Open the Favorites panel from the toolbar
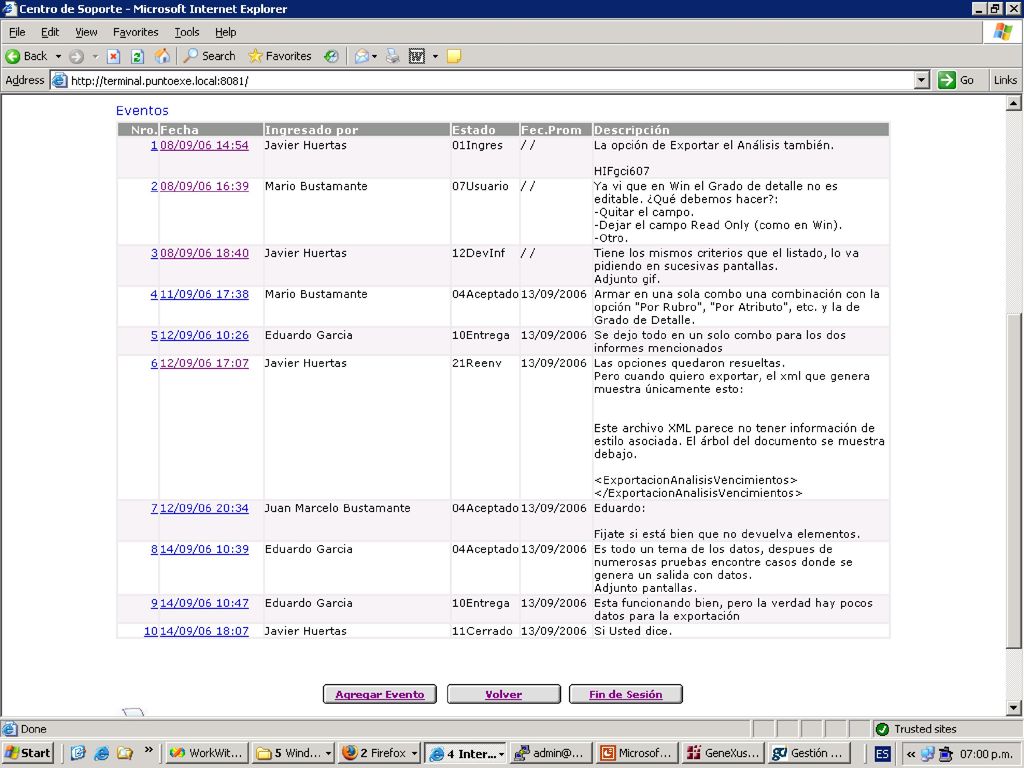 tap(280, 56)
